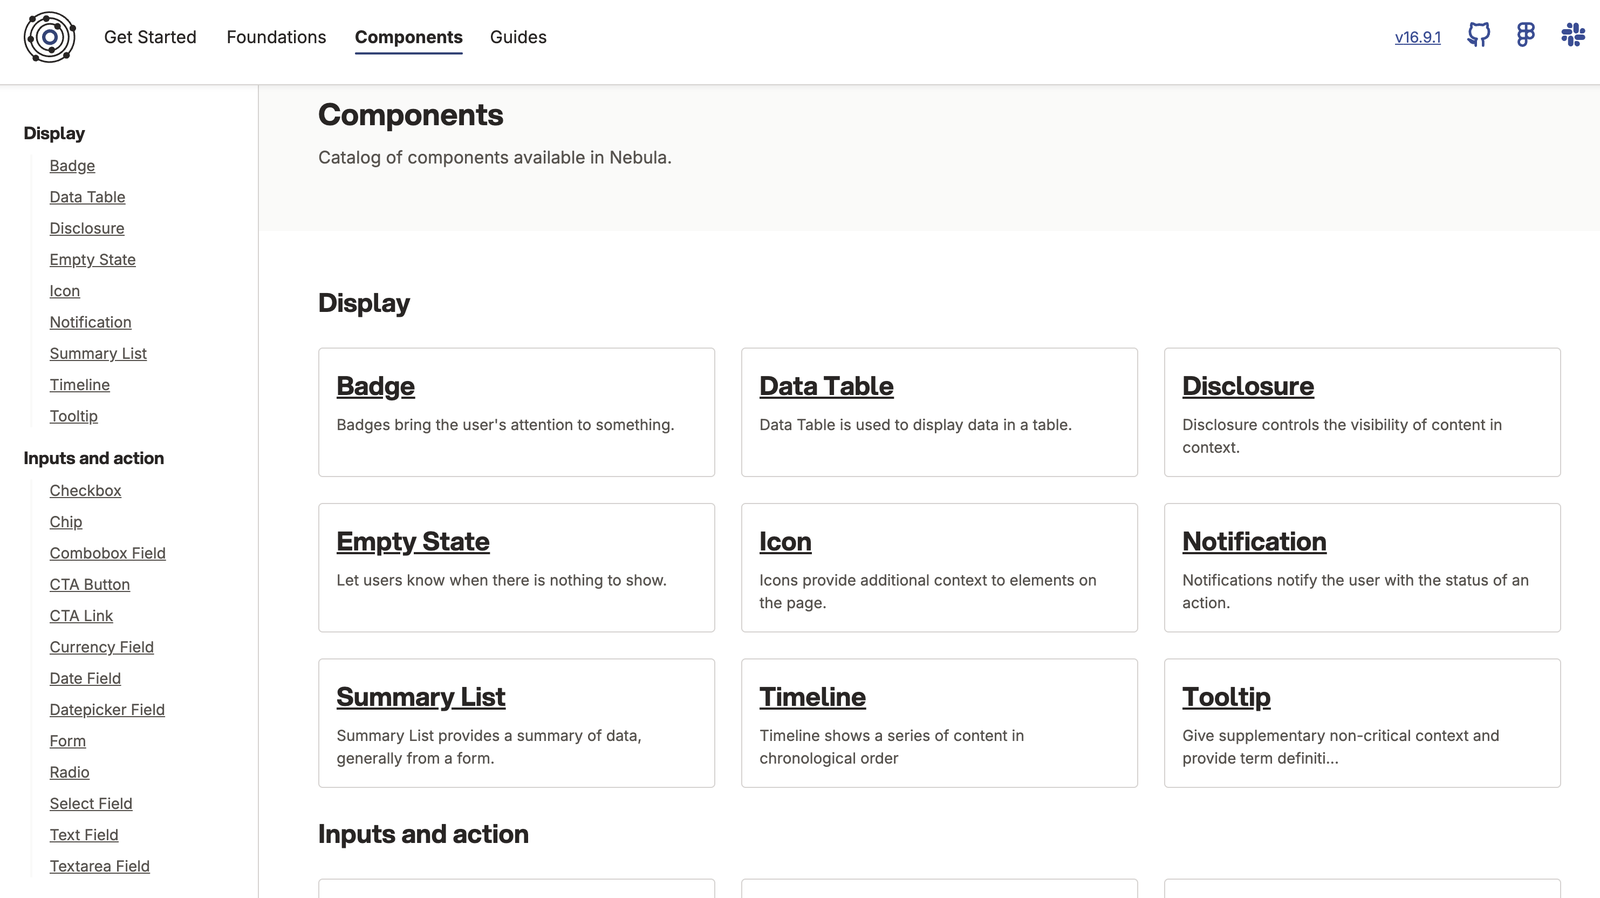1600x898 pixels.
Task: Open CTA Link in the sidebar
Action: pos(81,616)
